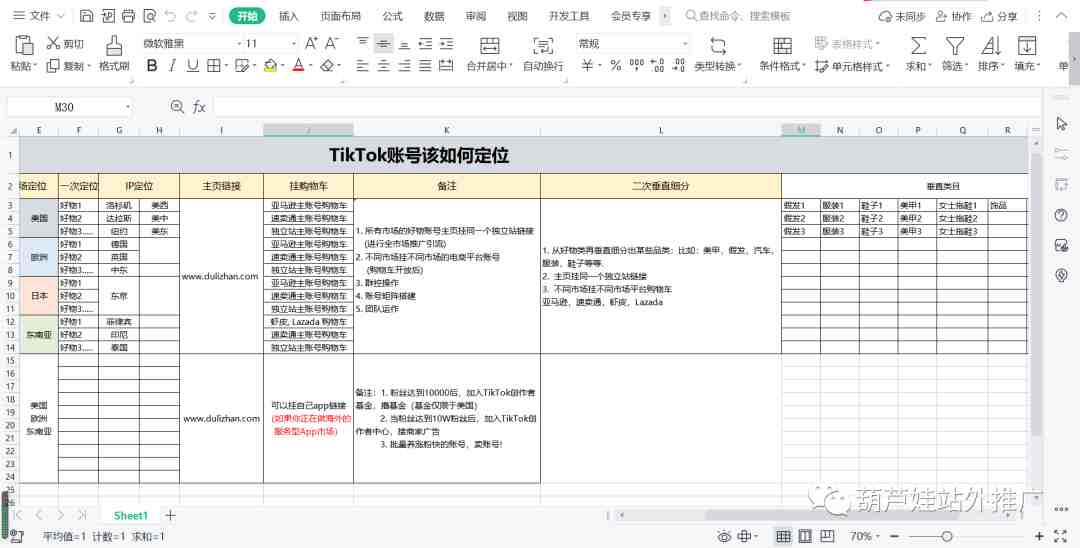This screenshot has height=548, width=1080.
Task: Click the Sort (排序) icon
Action: (990, 46)
